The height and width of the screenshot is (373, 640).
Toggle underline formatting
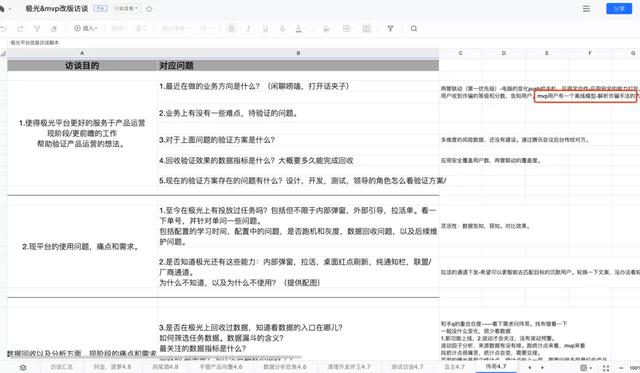coord(265,29)
